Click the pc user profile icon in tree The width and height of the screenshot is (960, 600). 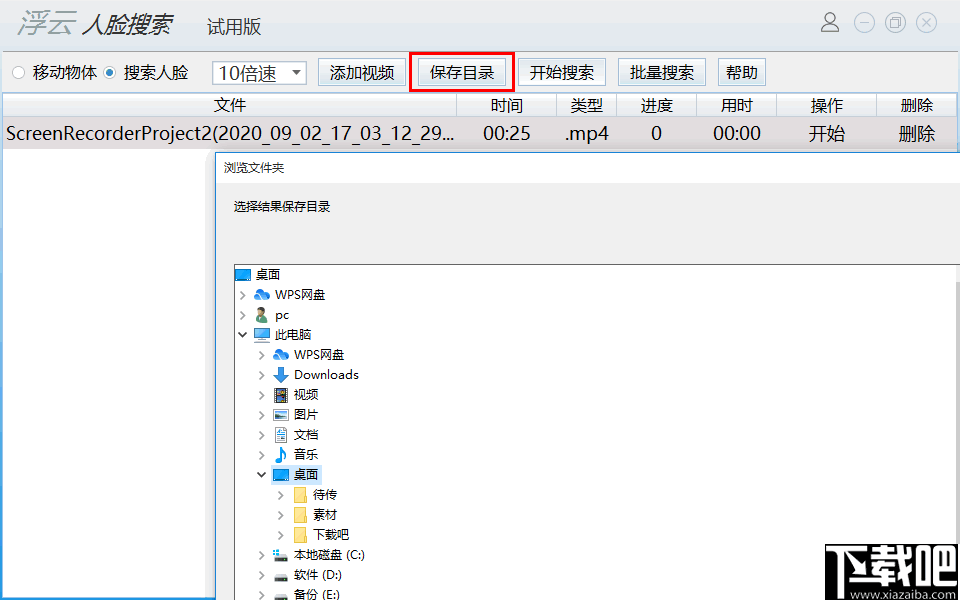[x=261, y=314]
